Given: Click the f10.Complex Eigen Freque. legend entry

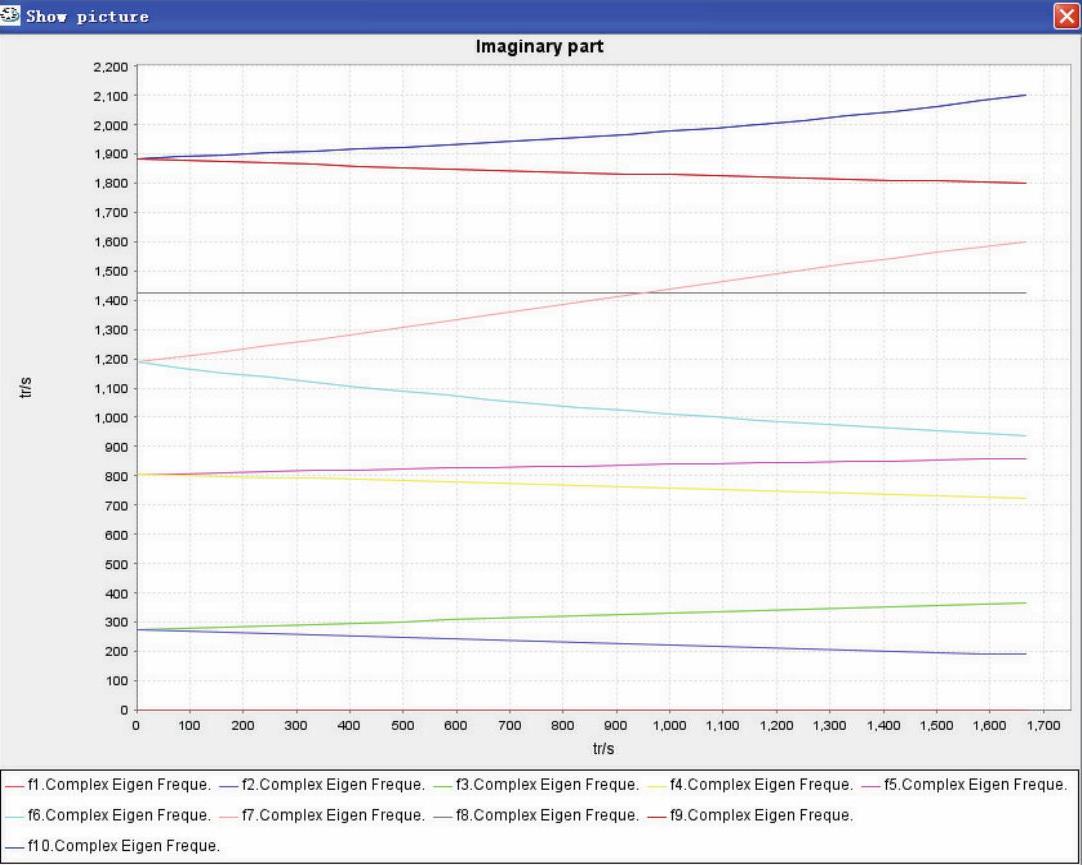Looking at the screenshot, I should pos(122,846).
